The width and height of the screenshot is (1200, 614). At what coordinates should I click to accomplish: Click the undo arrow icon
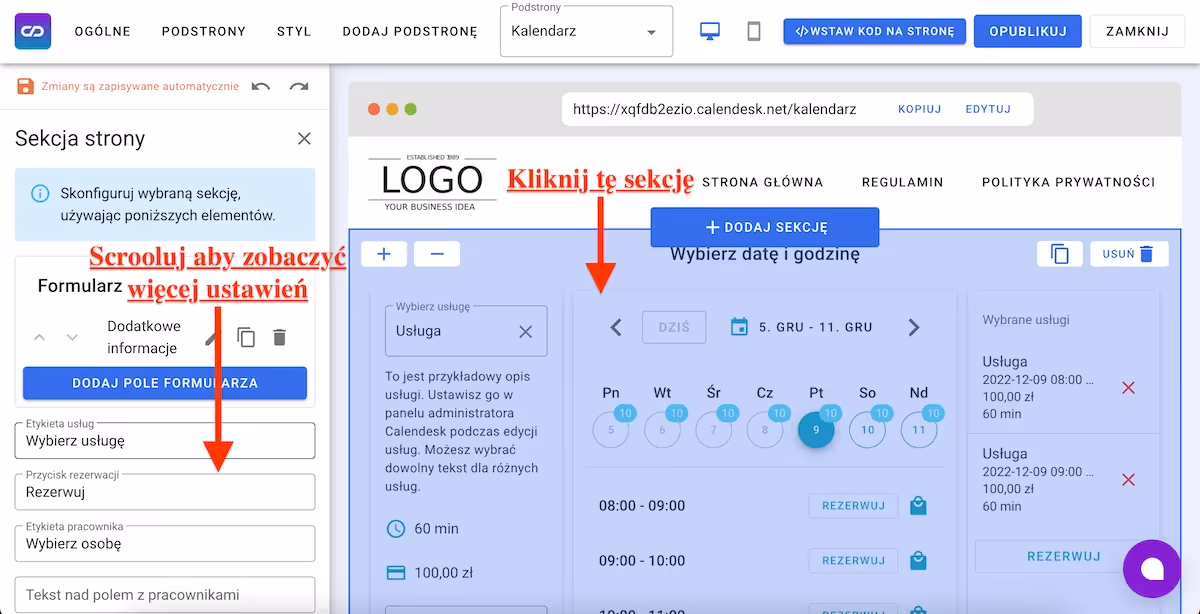(x=261, y=86)
